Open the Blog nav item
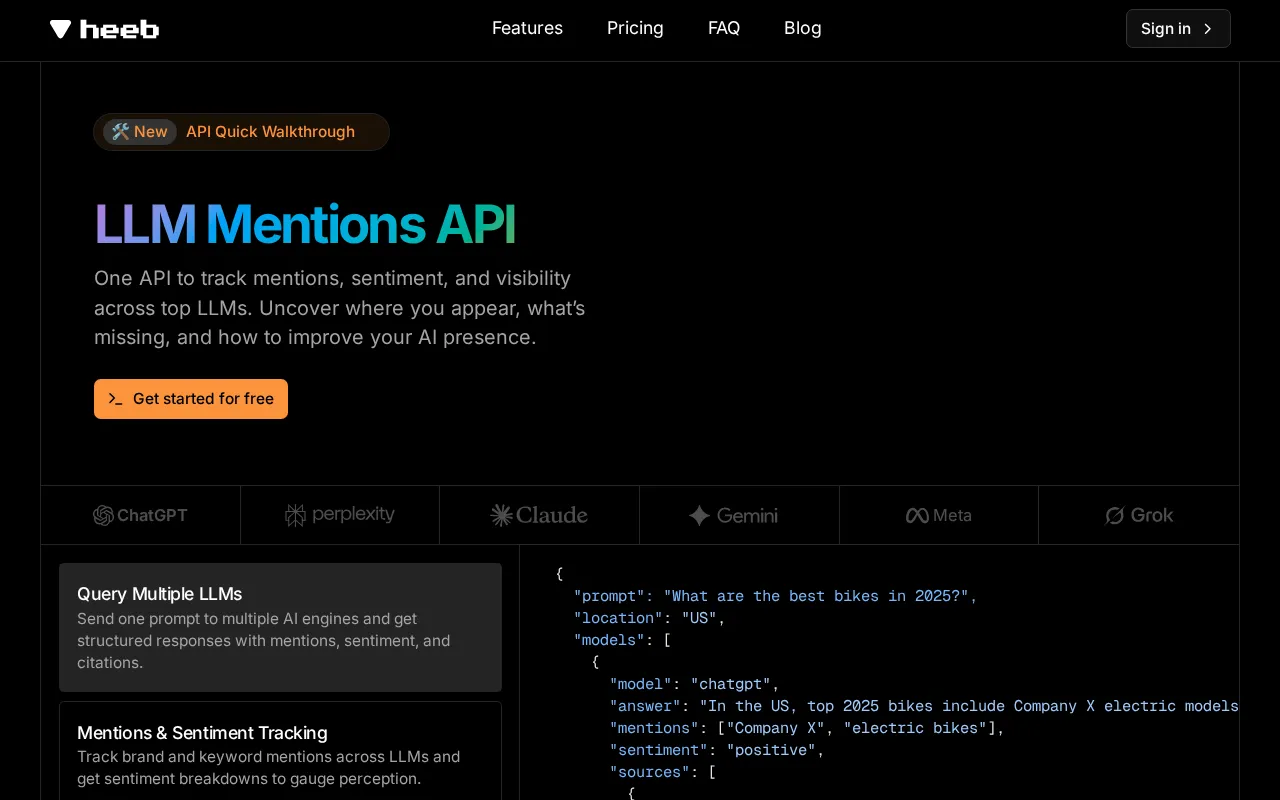 coord(803,28)
